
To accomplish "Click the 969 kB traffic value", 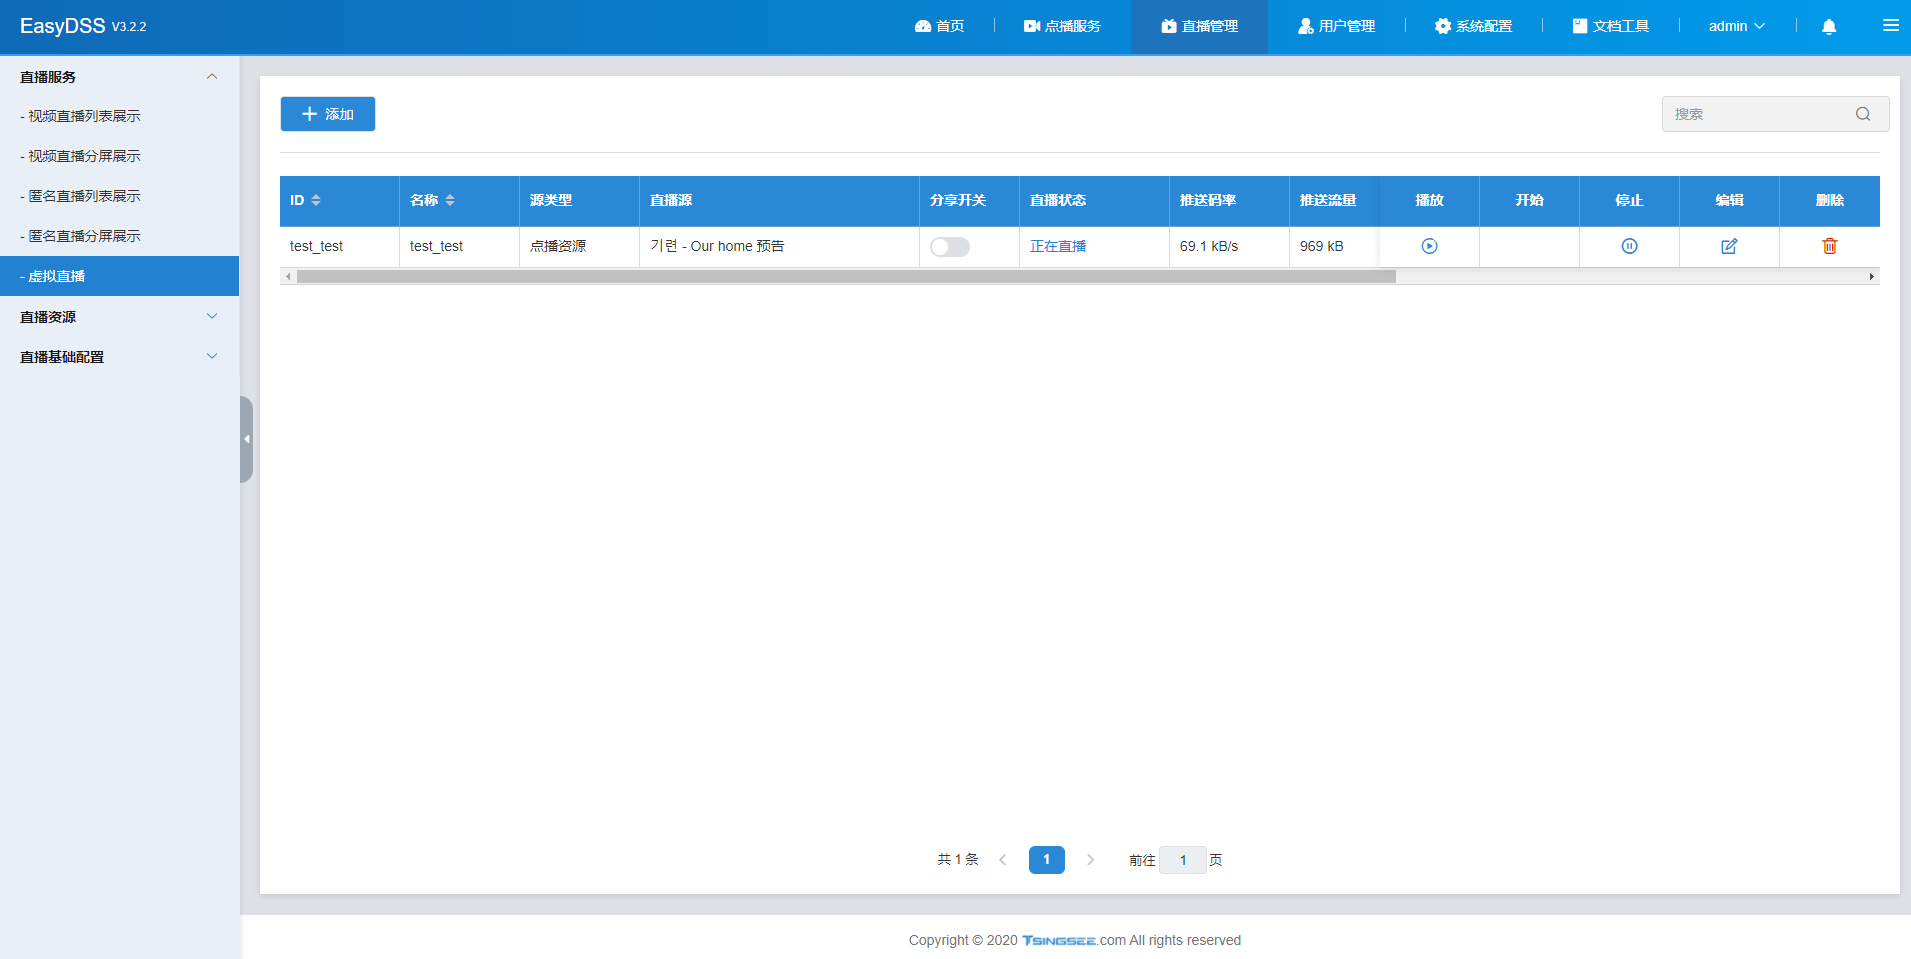I will click(x=1322, y=246).
